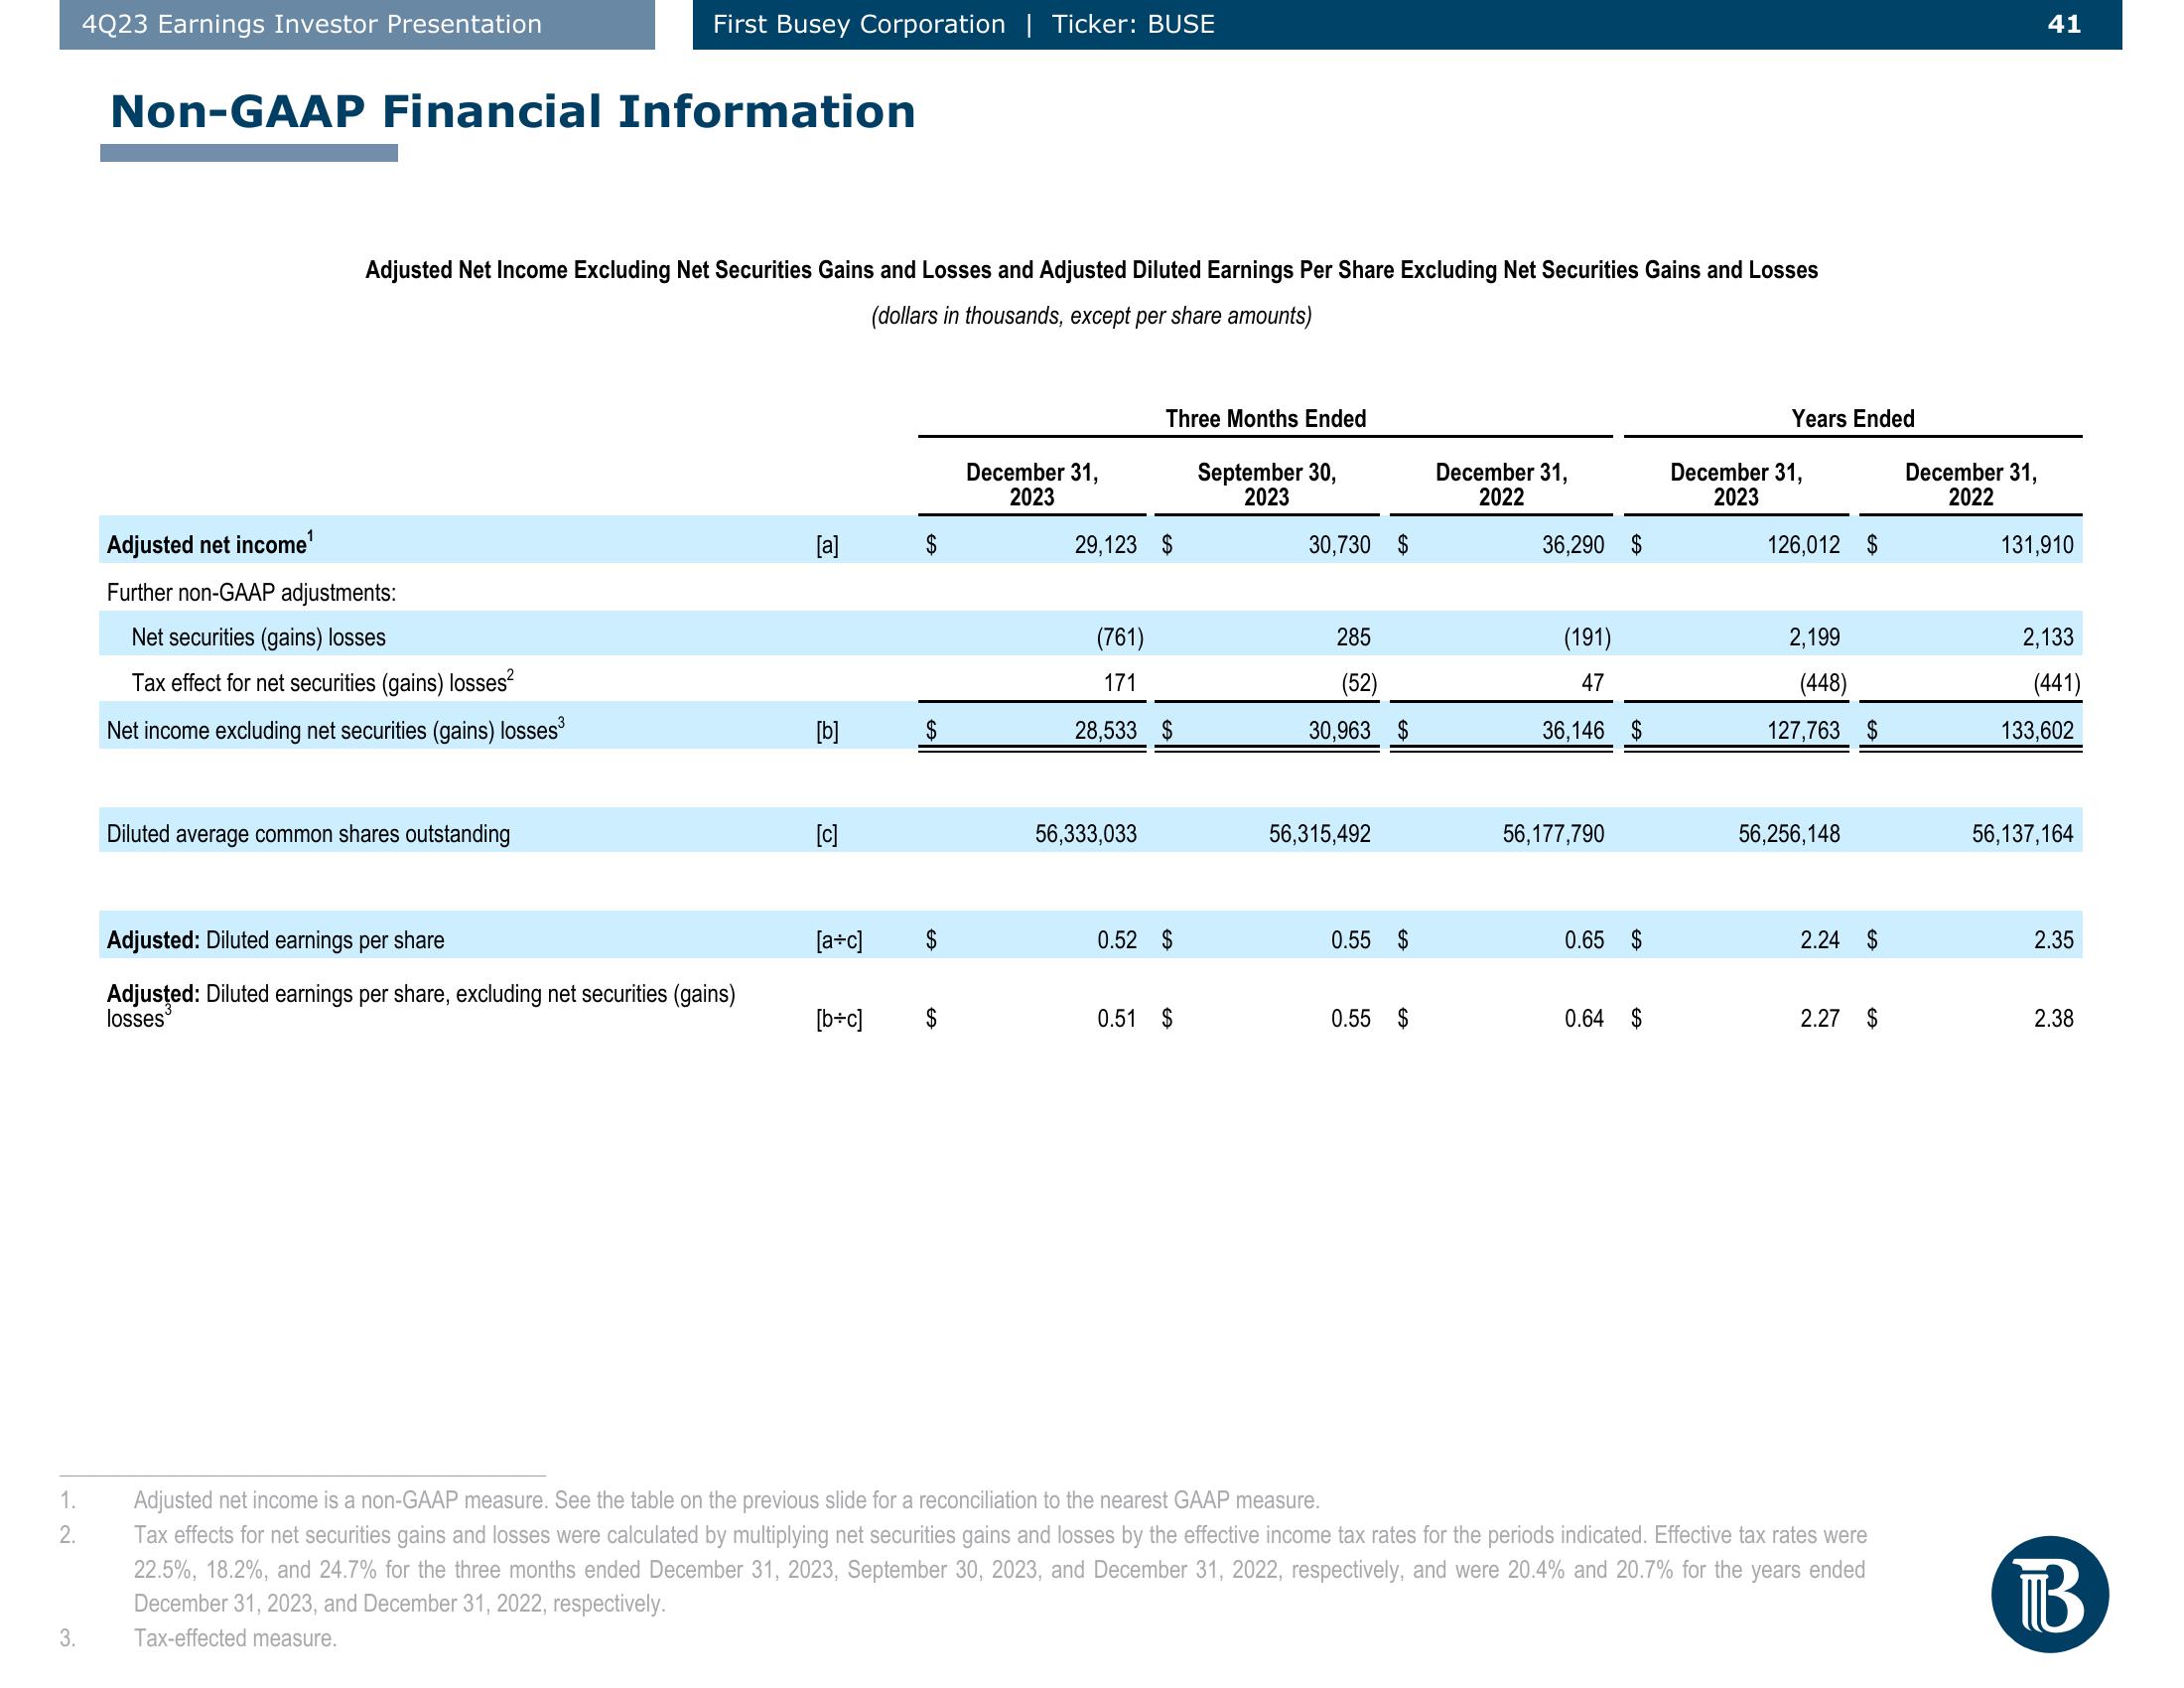
Task: Click the [a÷c] formula marker
Action: [x=839, y=940]
